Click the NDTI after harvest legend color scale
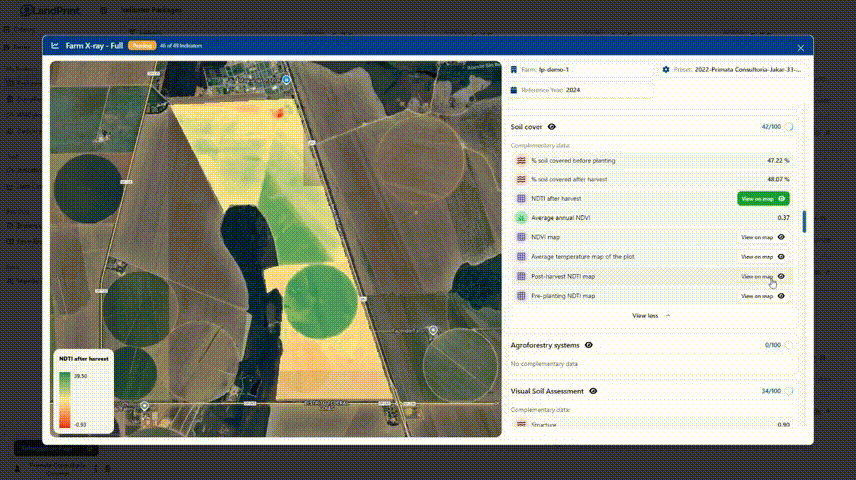 click(65, 398)
